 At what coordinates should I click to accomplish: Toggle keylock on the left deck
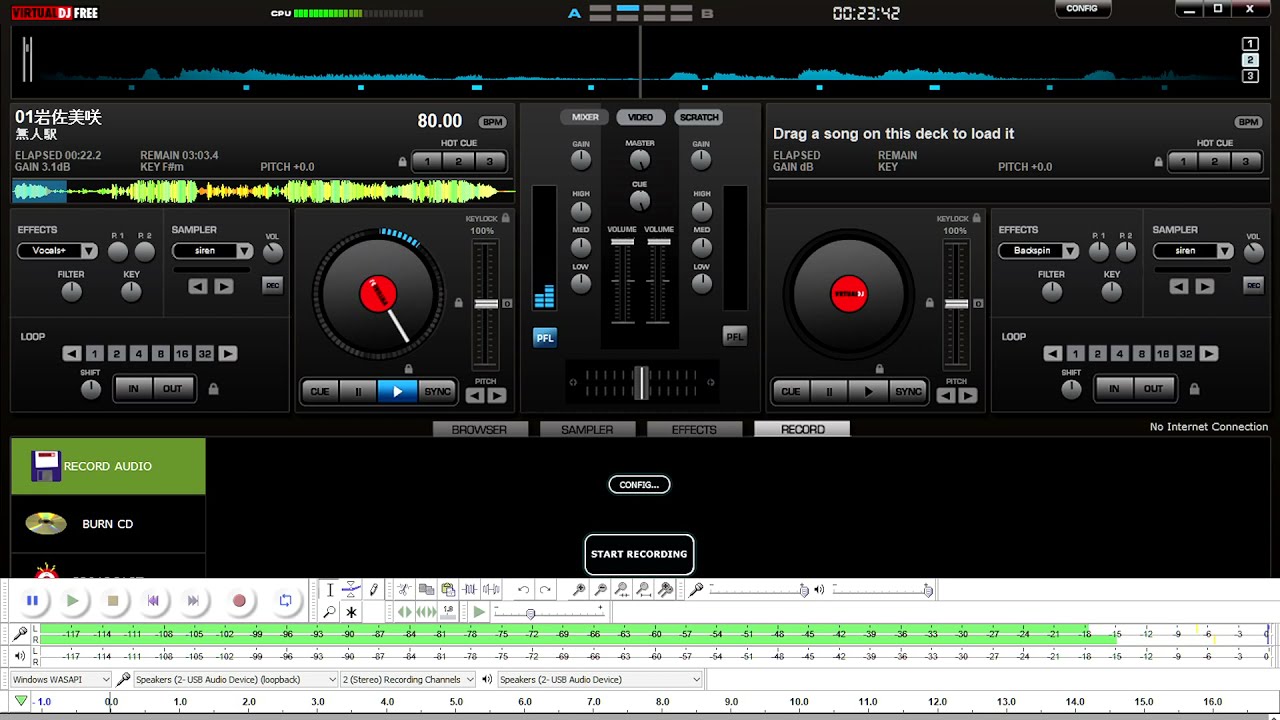pos(505,218)
